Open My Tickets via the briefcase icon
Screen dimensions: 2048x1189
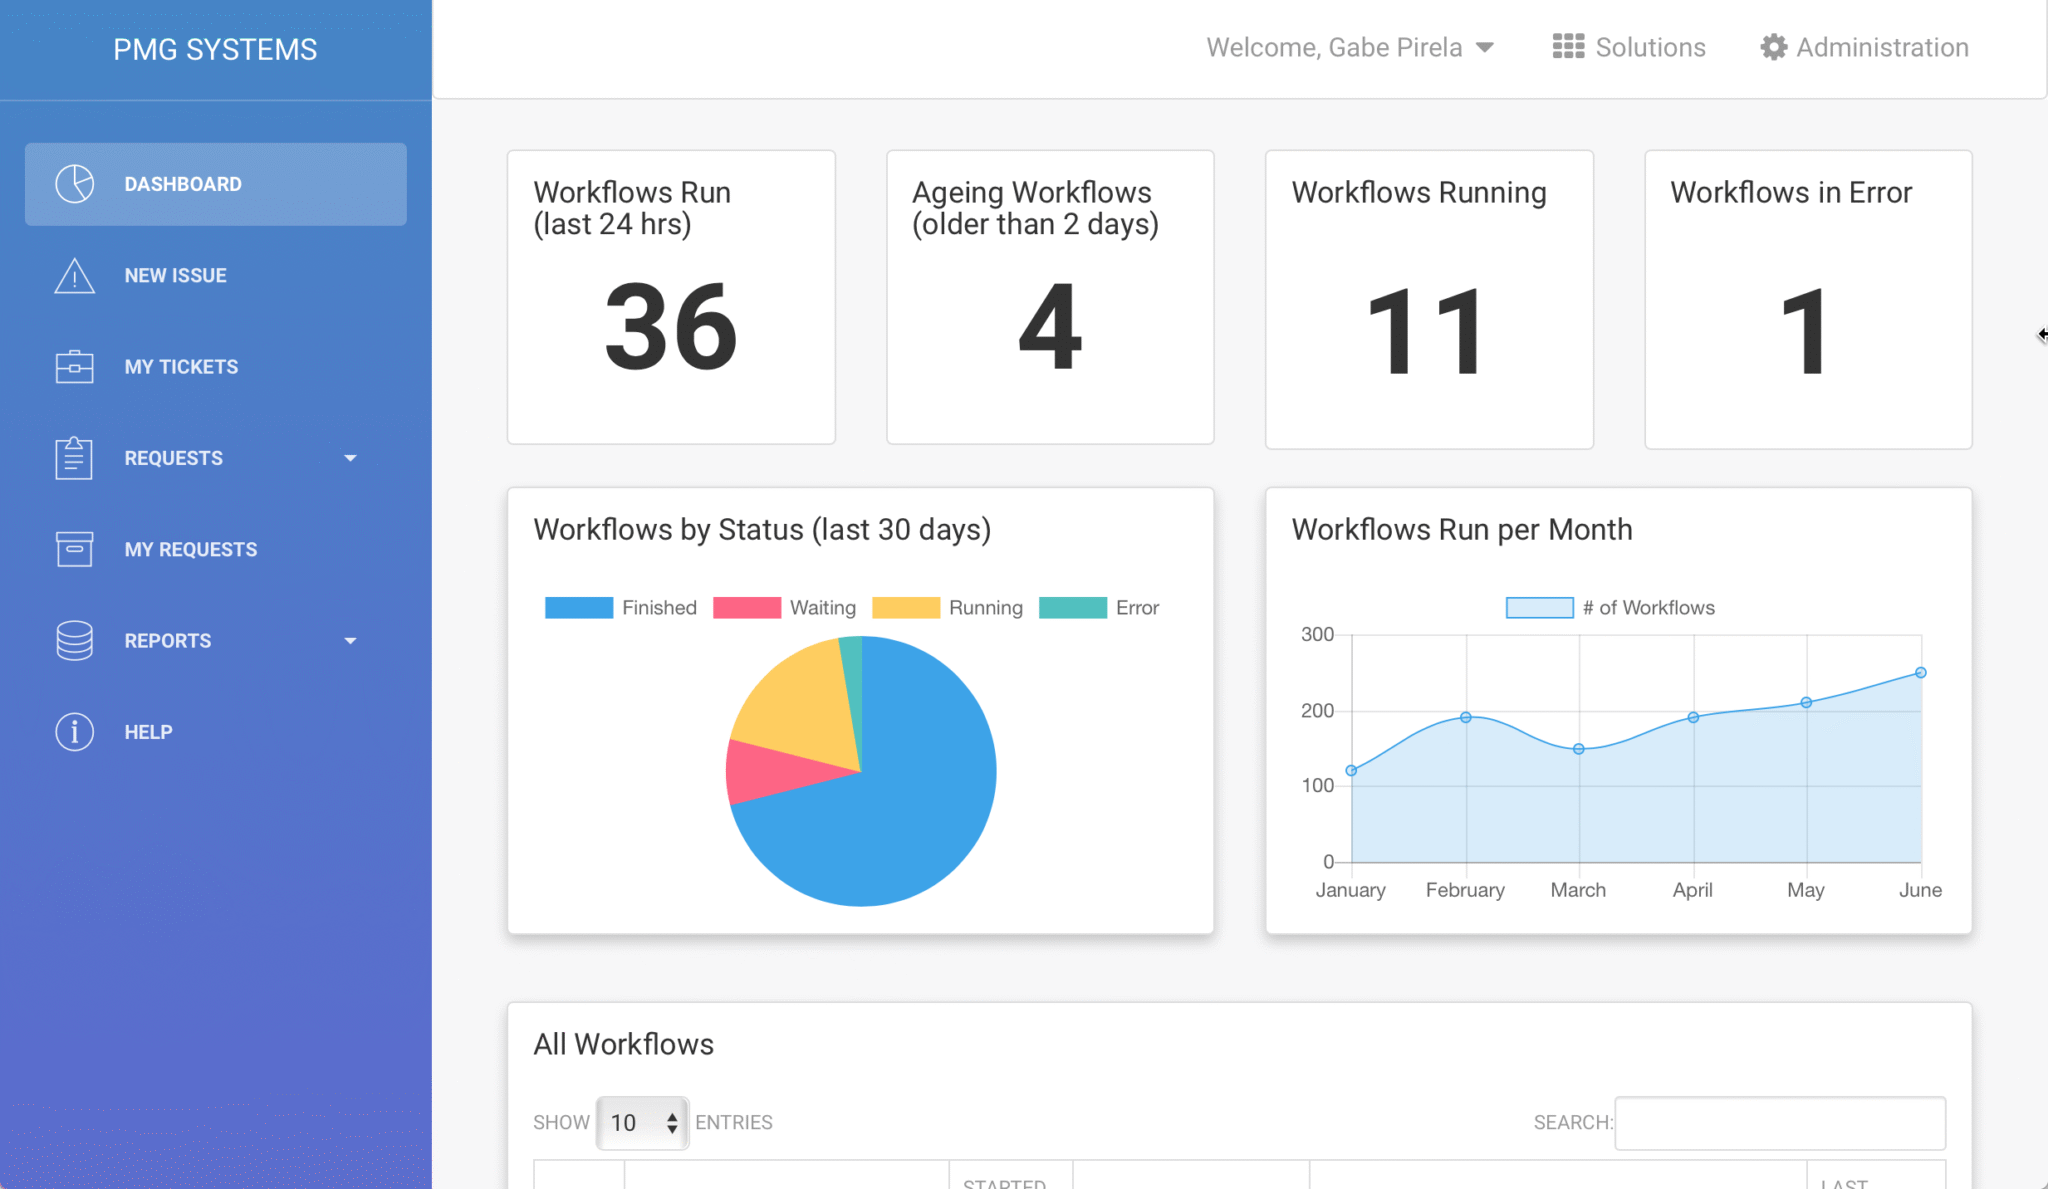[73, 367]
